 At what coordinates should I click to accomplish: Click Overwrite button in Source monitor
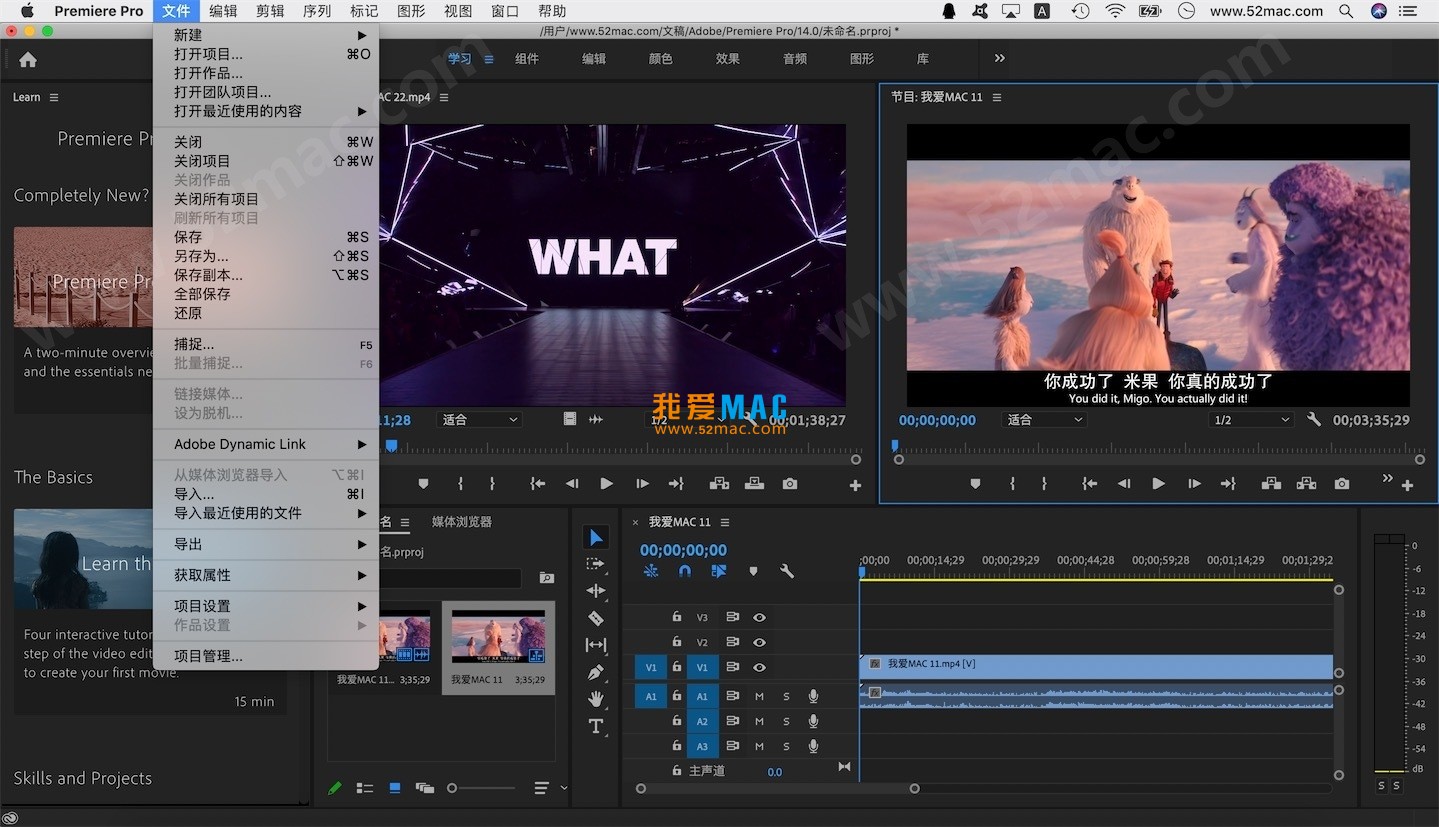click(755, 484)
